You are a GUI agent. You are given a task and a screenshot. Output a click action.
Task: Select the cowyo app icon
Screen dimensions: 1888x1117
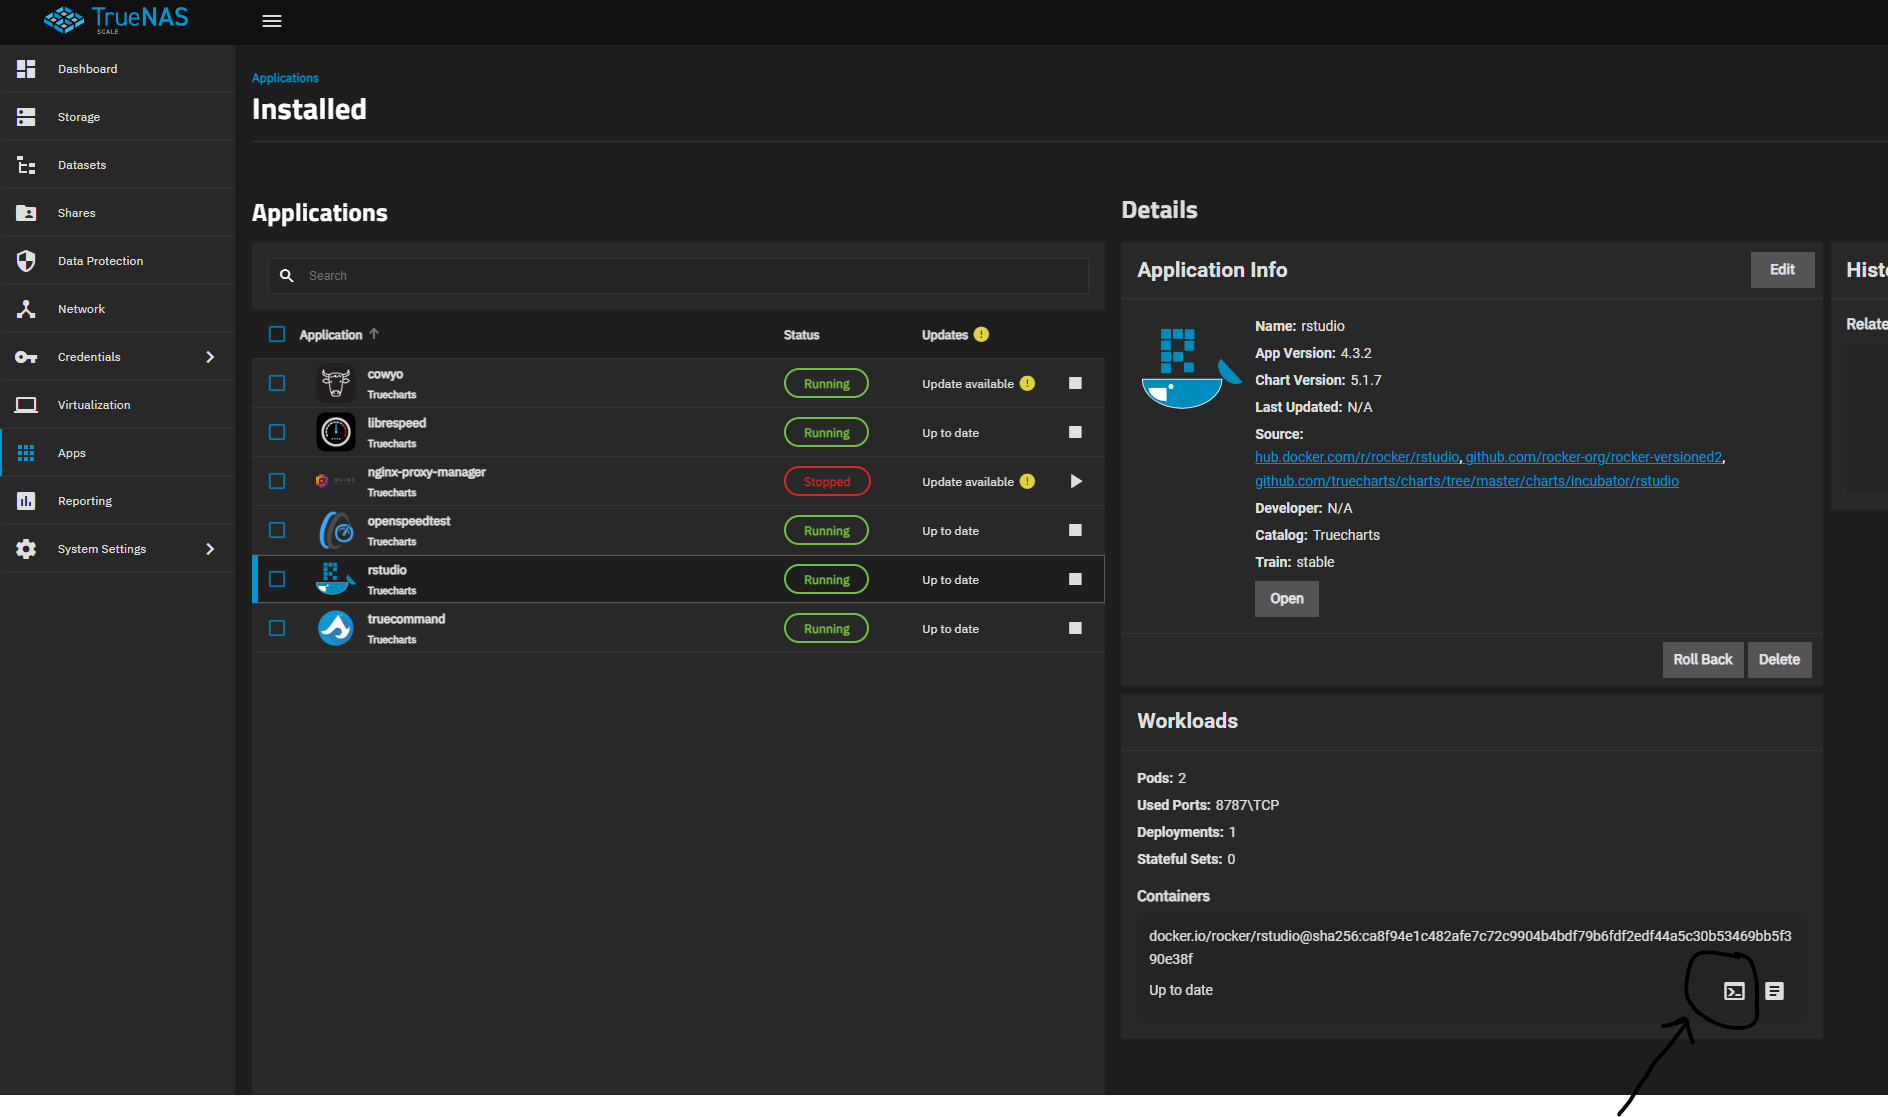pos(336,383)
